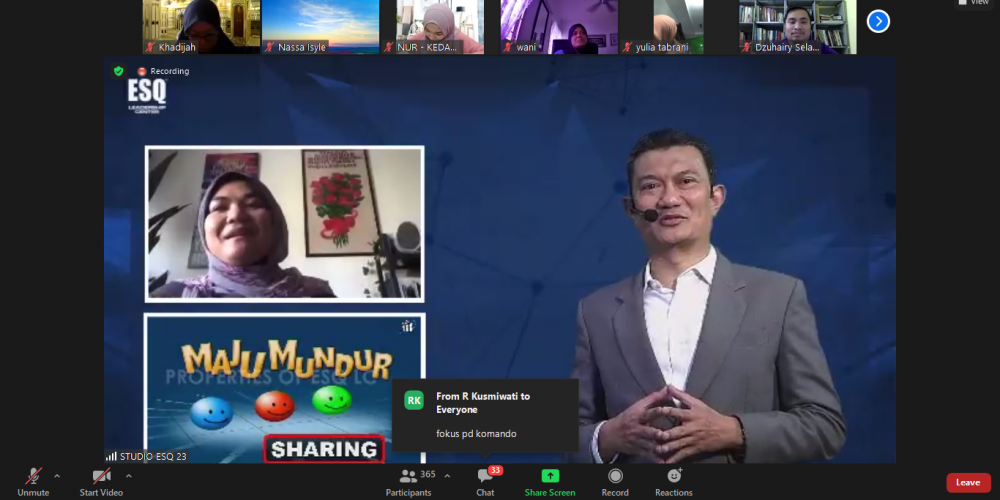
Task: Open chat notification from R Kusmiwati
Action: 485,414
